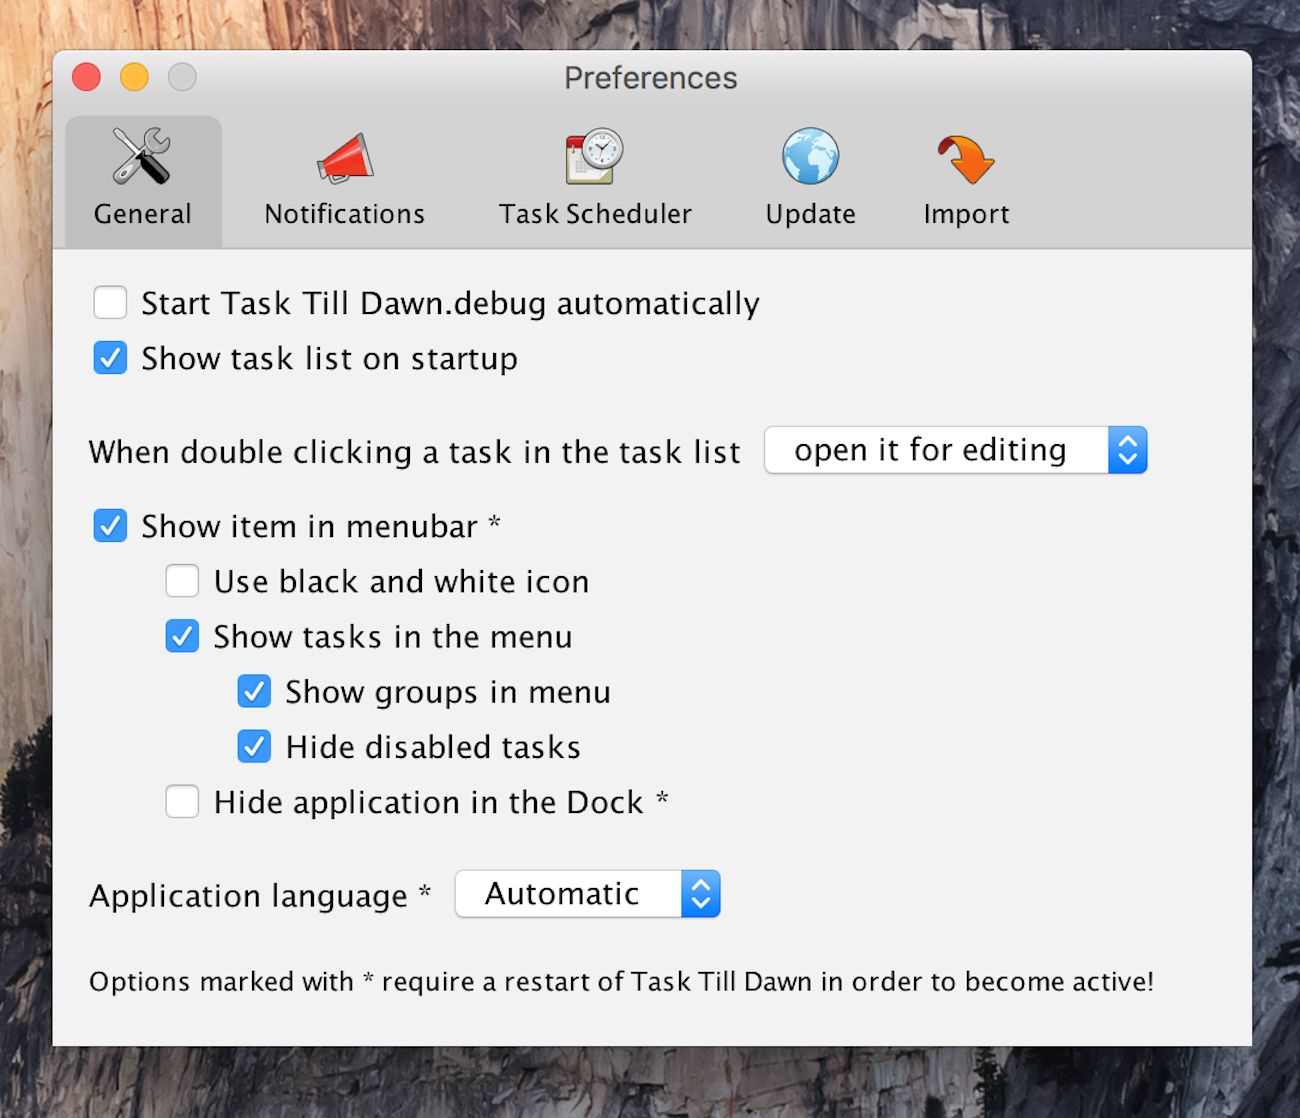Switch to the Notifications tab label

(345, 214)
